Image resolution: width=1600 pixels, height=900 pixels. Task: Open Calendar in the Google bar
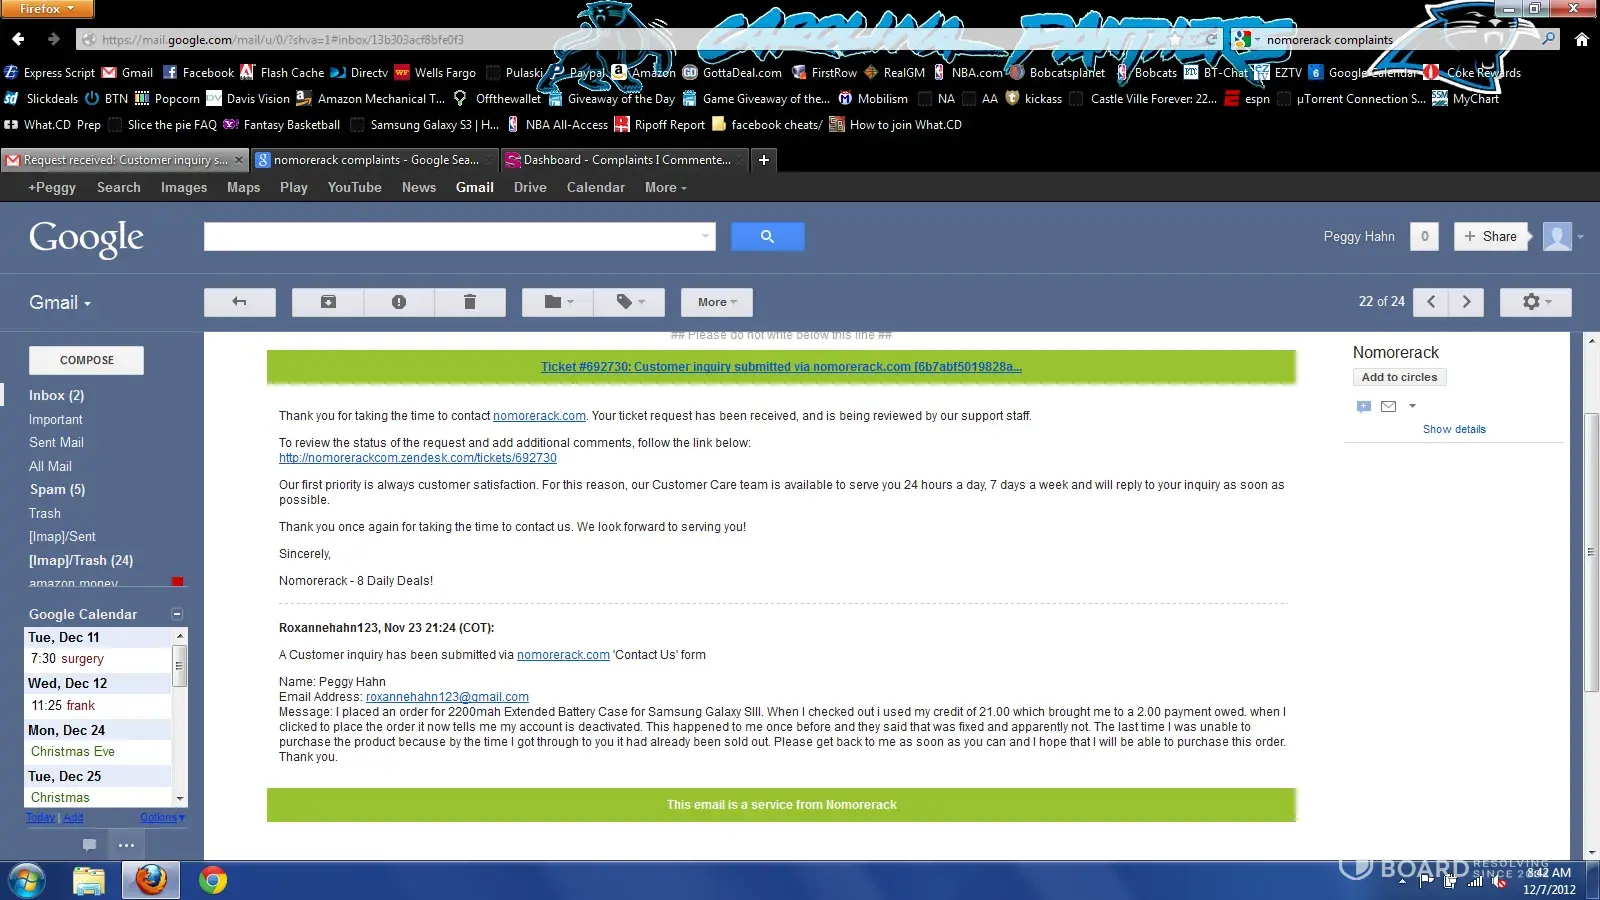pyautogui.click(x=596, y=188)
